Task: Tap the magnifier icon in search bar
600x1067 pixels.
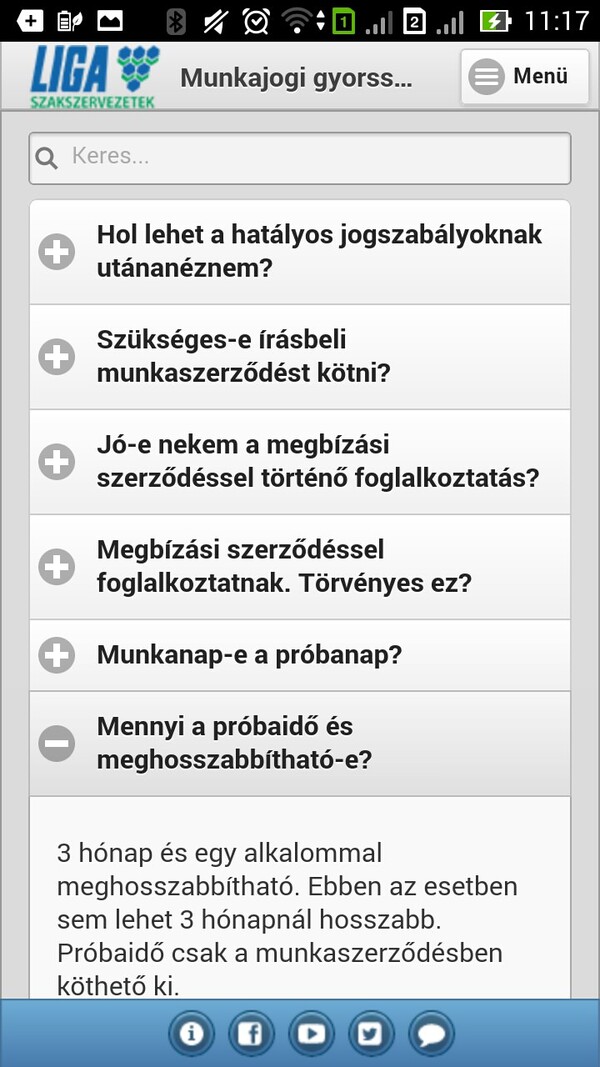Action: (47, 158)
